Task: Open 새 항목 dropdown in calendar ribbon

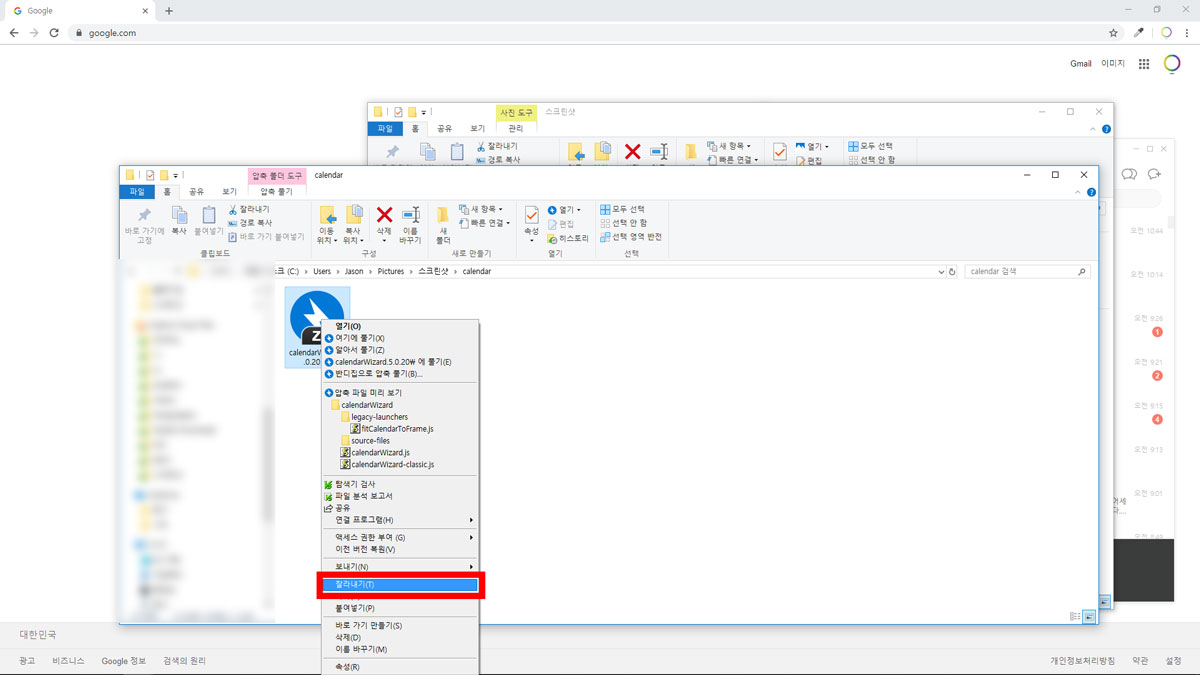Action: tap(482, 210)
